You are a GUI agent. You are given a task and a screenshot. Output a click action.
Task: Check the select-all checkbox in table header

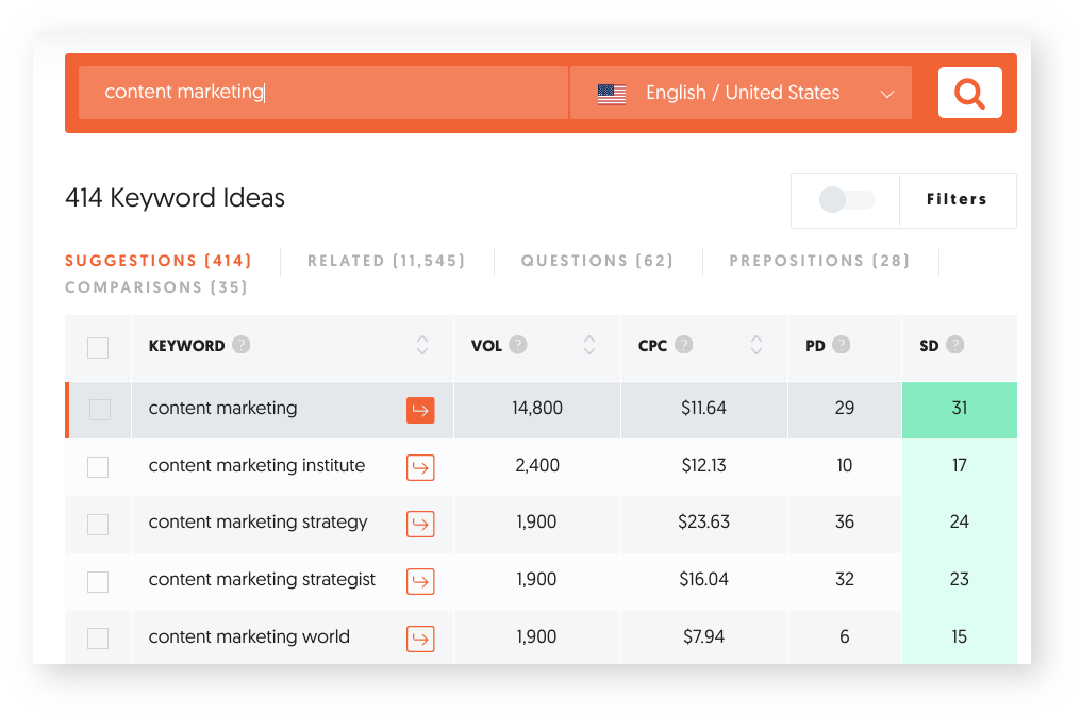(98, 347)
